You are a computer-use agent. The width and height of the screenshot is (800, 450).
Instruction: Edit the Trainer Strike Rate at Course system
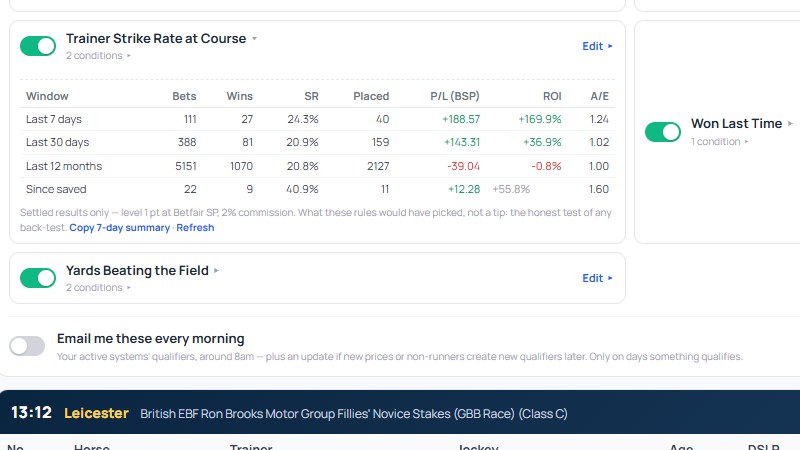[x=597, y=46]
